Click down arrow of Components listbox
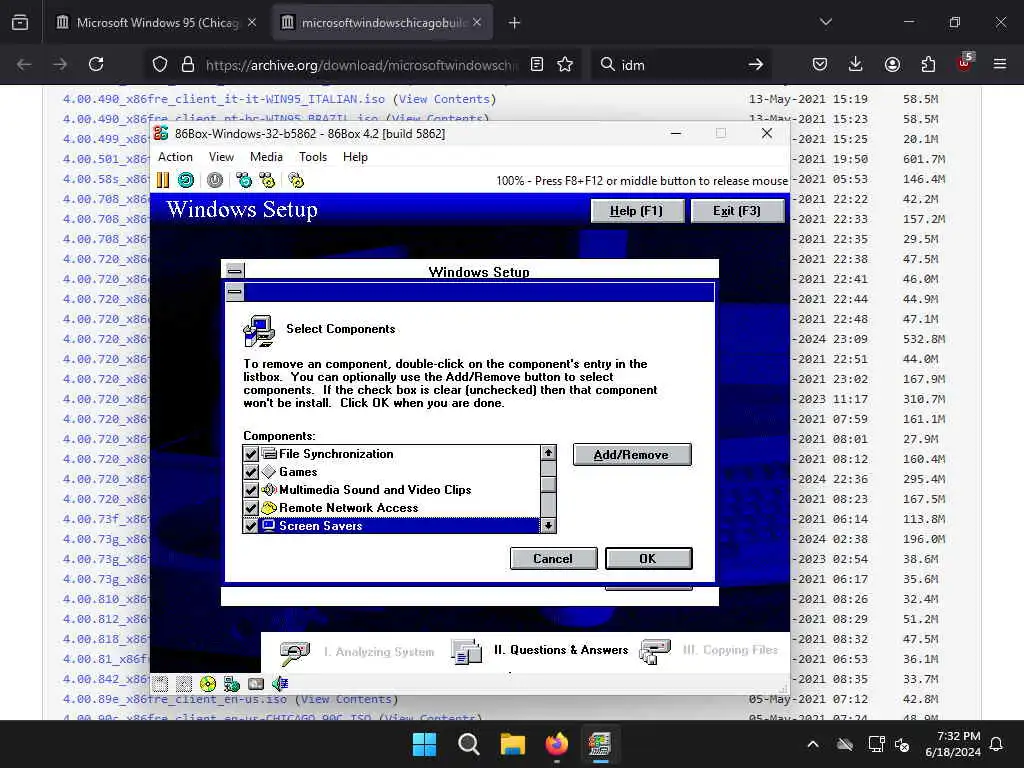The image size is (1024, 768). click(549, 525)
